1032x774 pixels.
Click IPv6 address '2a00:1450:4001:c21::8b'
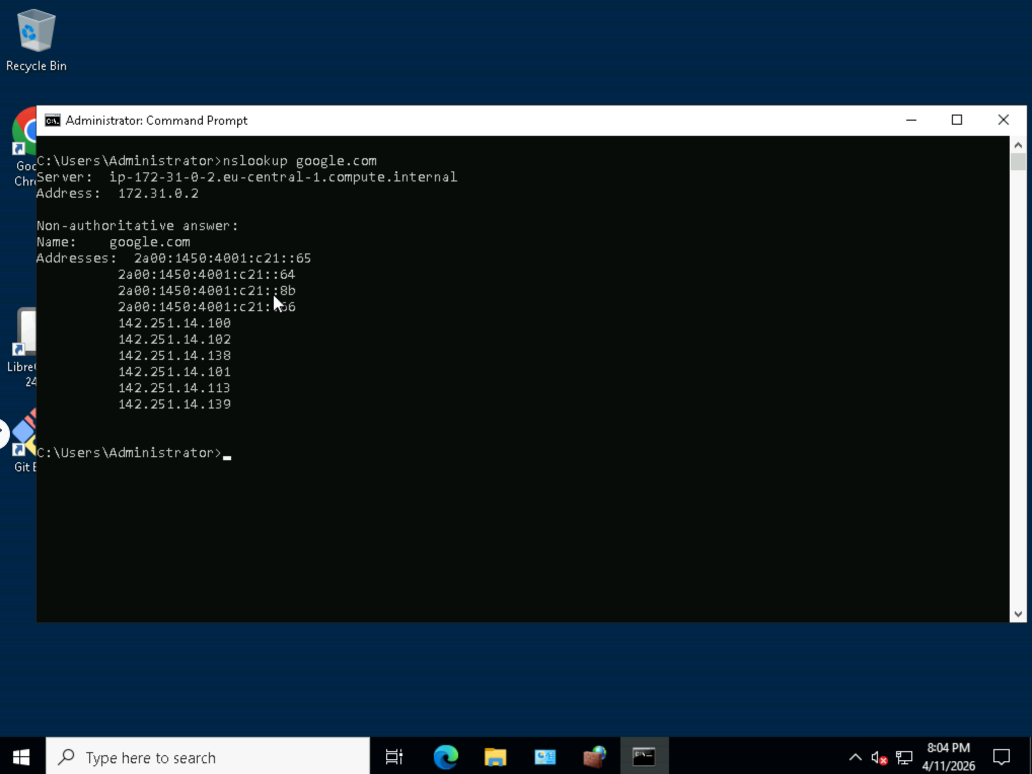pos(207,290)
